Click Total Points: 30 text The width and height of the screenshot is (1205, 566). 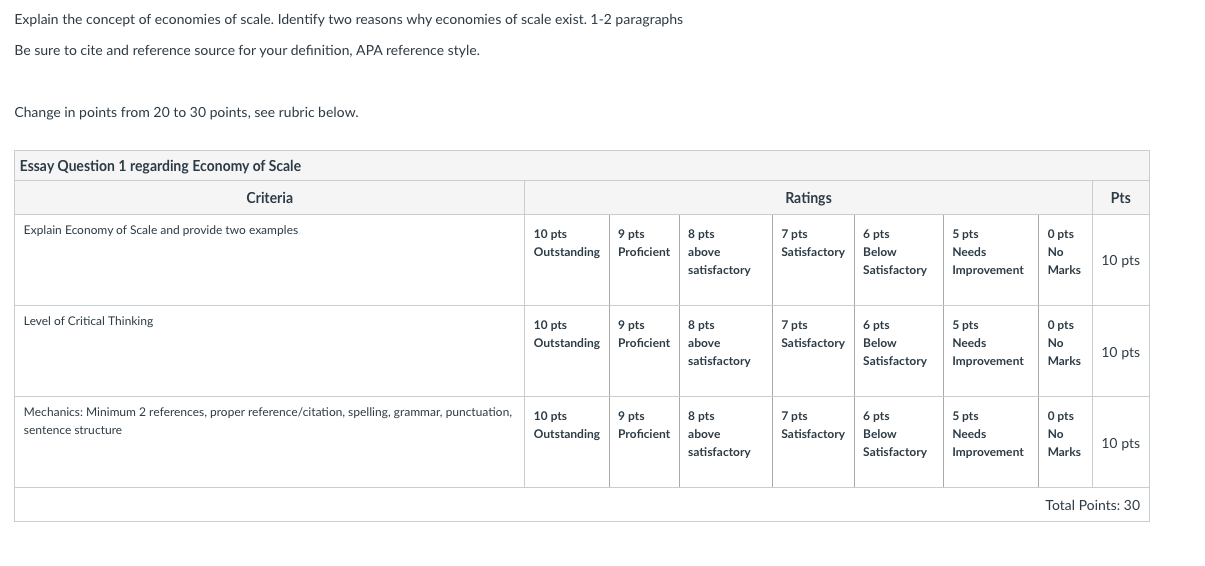pos(1092,505)
